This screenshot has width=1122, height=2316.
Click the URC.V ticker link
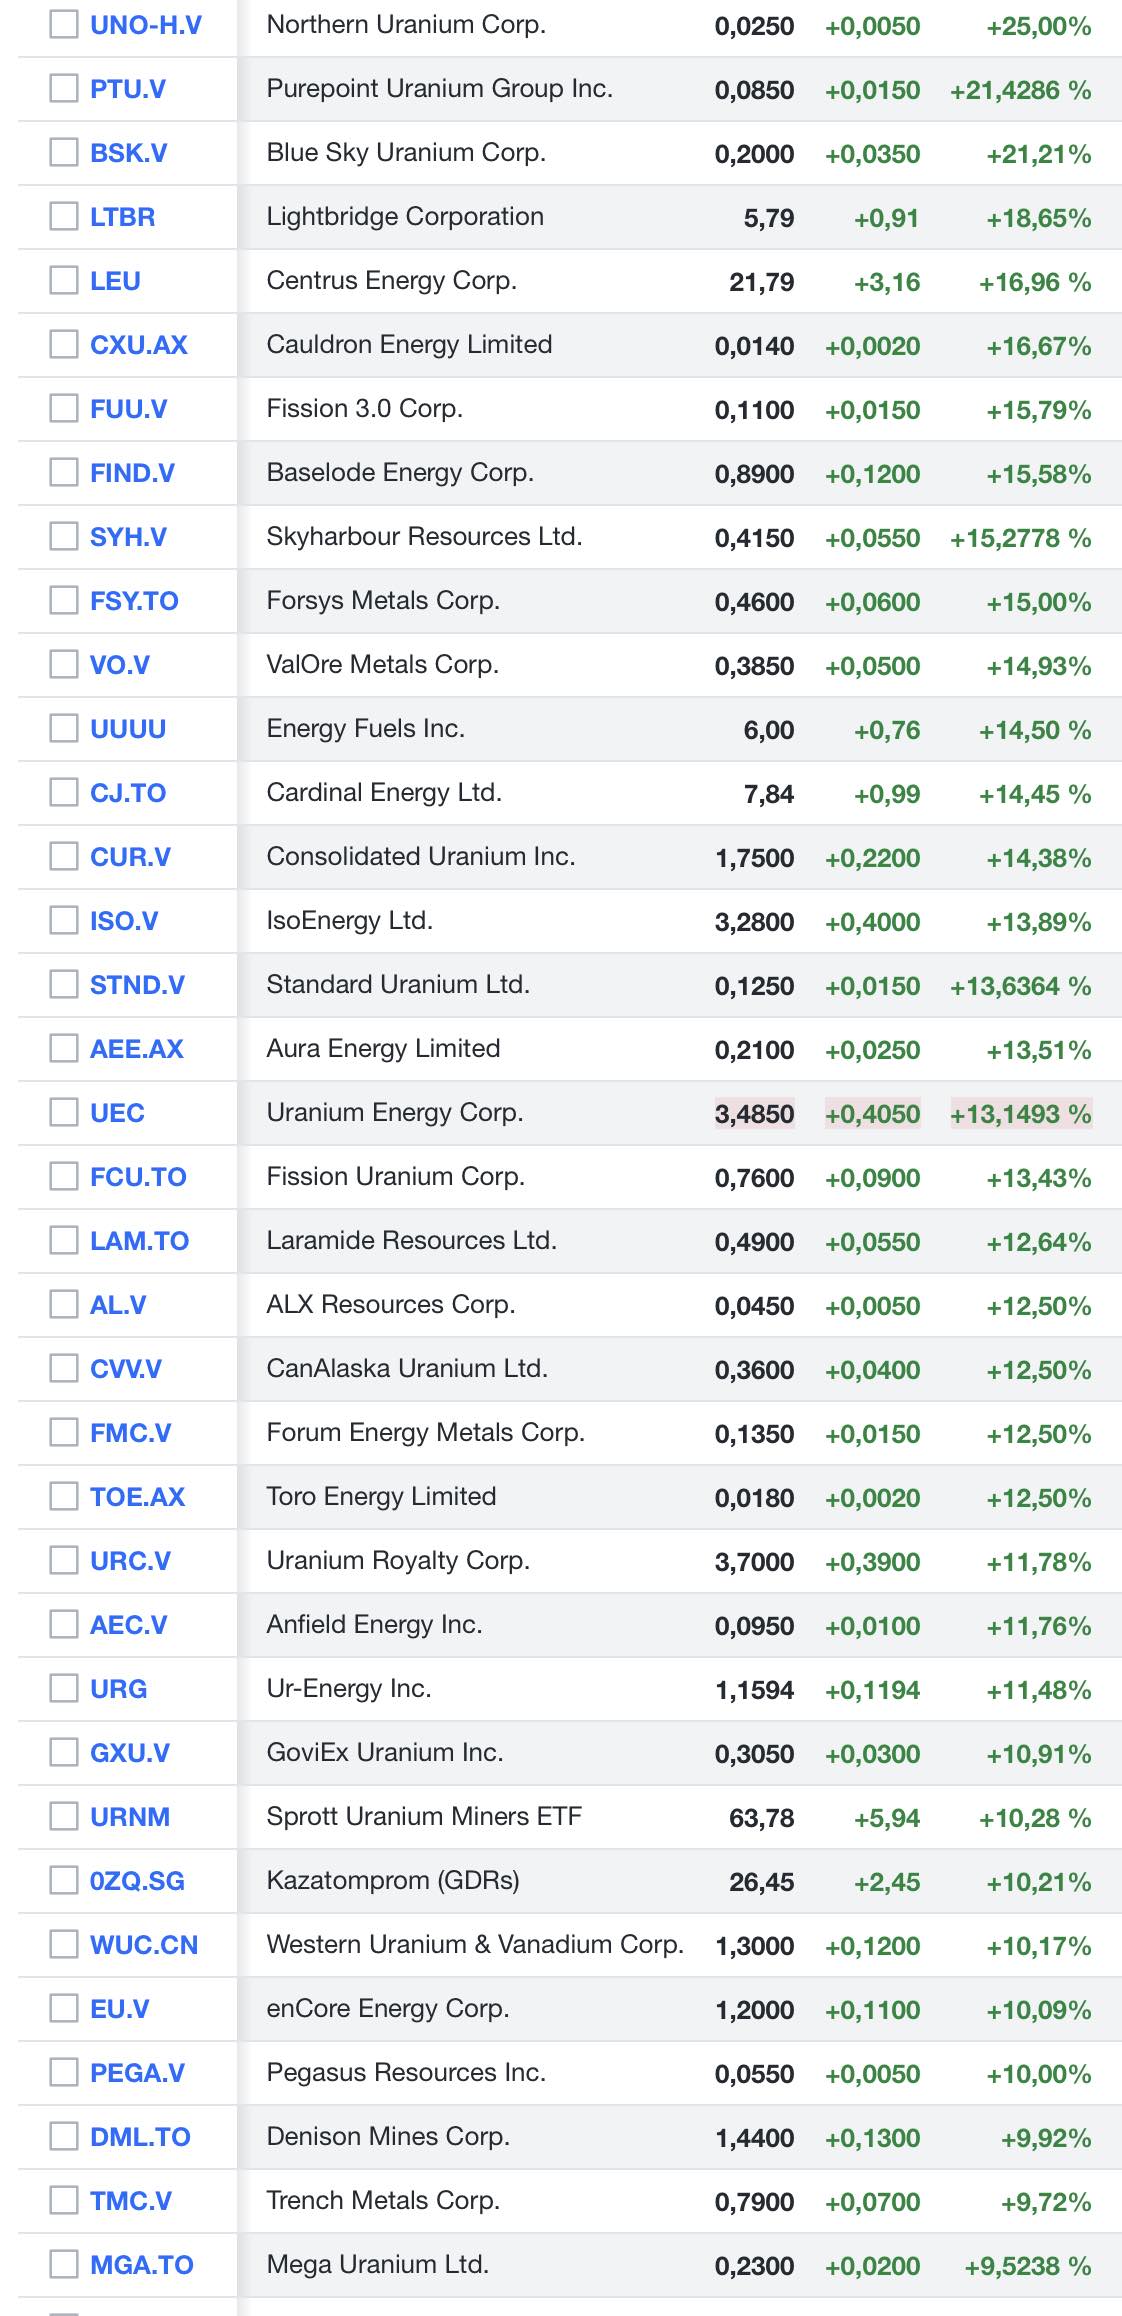click(130, 1562)
